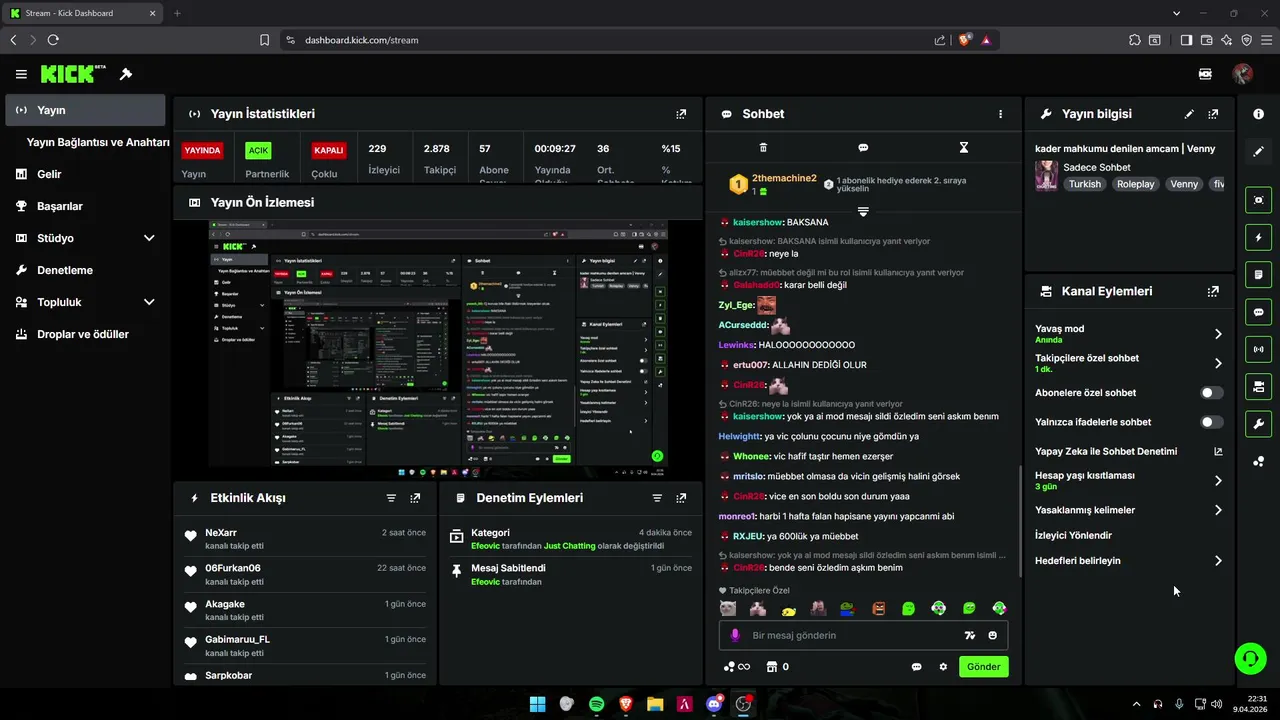1280x720 pixels.
Task: Toggle notes widget in right sidebar
Action: 1258,275
